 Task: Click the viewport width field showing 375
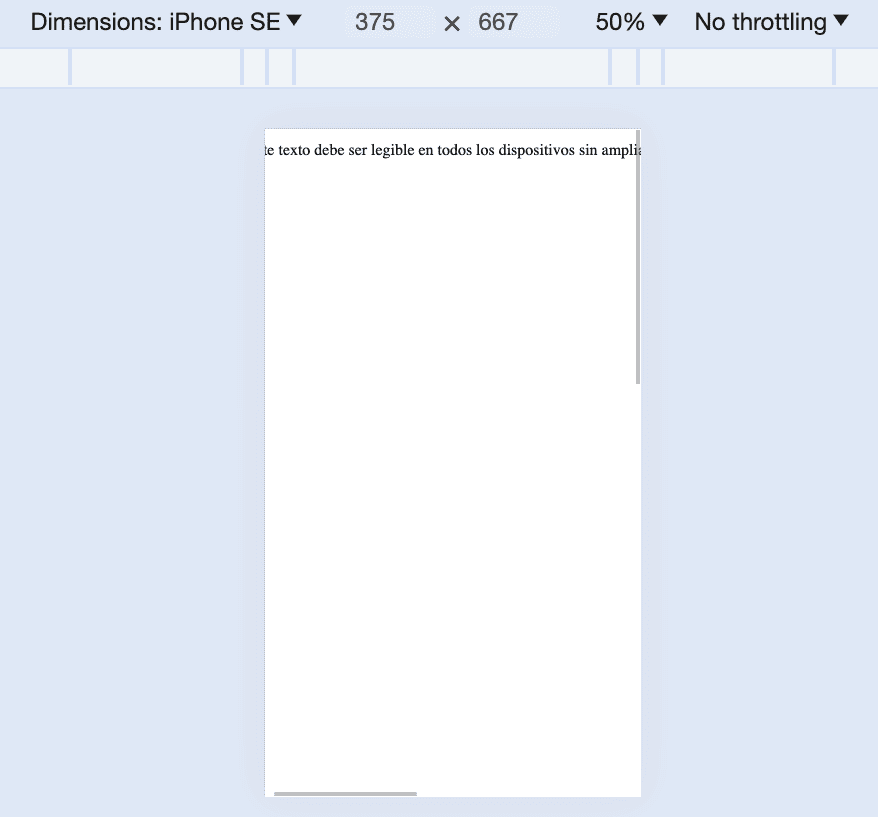tap(375, 22)
